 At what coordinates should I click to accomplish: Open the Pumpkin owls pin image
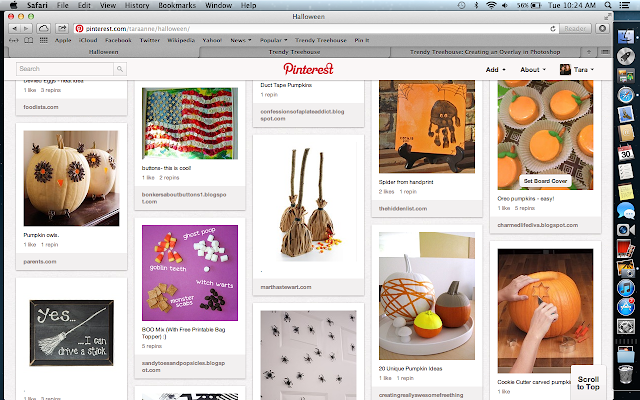point(71,178)
